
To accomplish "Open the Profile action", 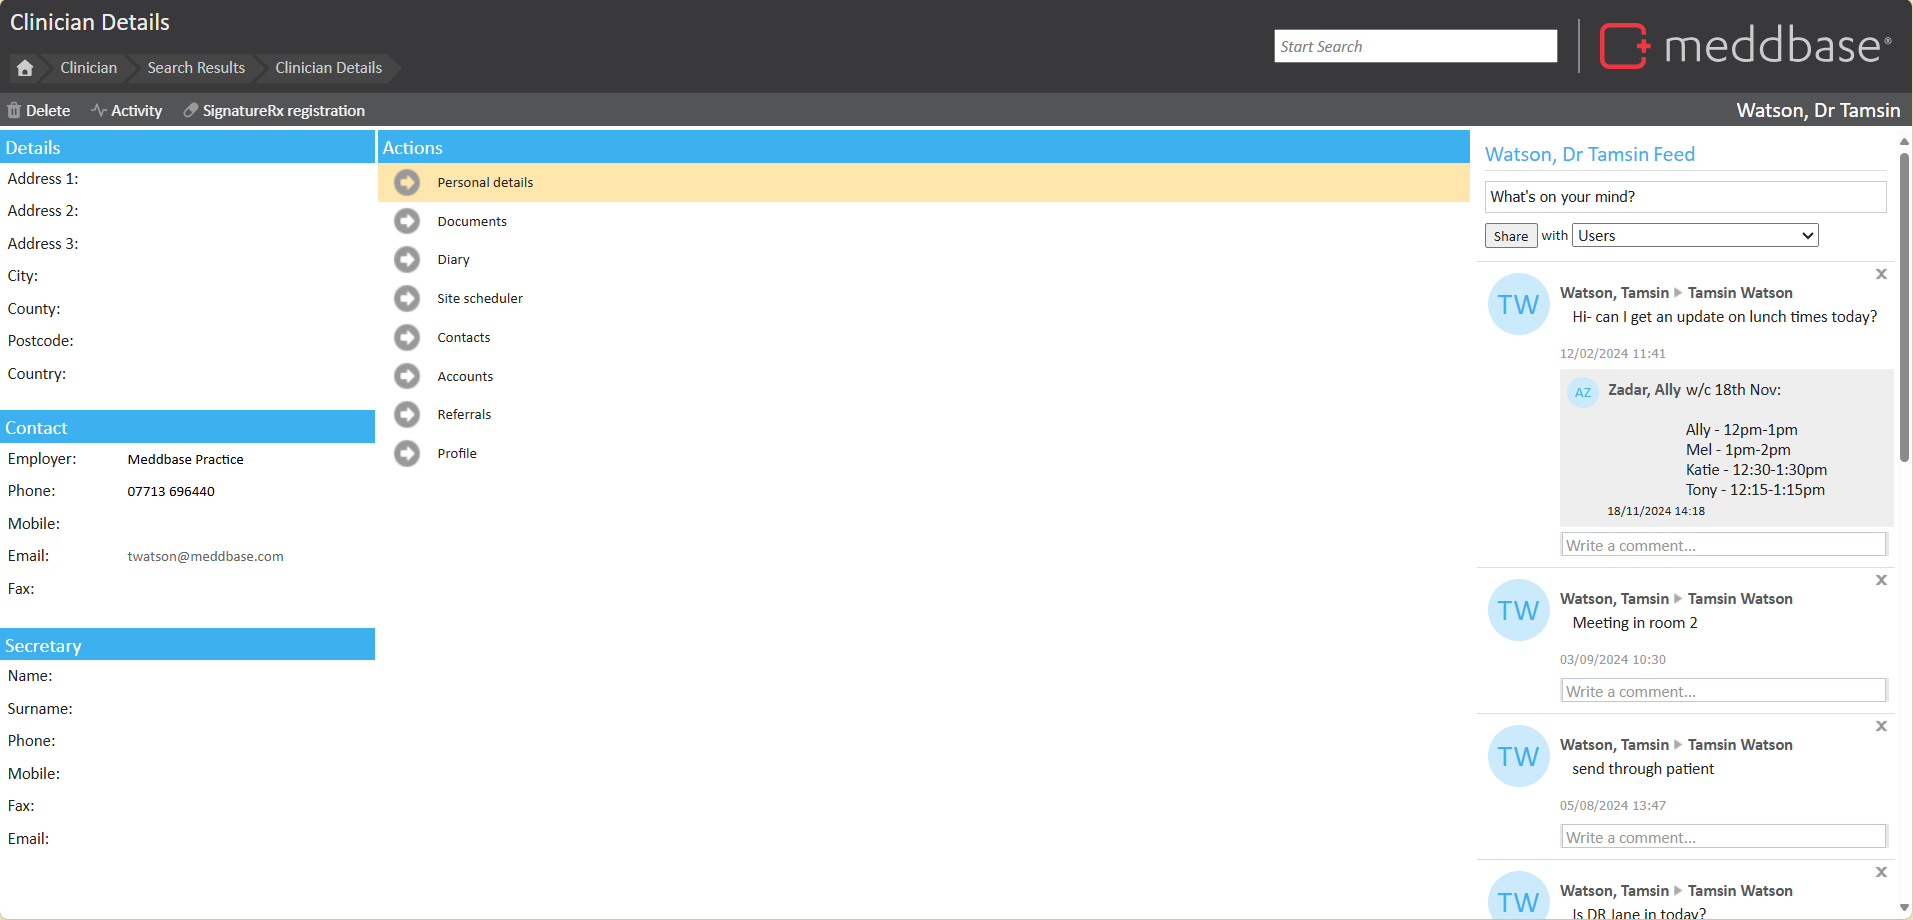I will coord(457,454).
